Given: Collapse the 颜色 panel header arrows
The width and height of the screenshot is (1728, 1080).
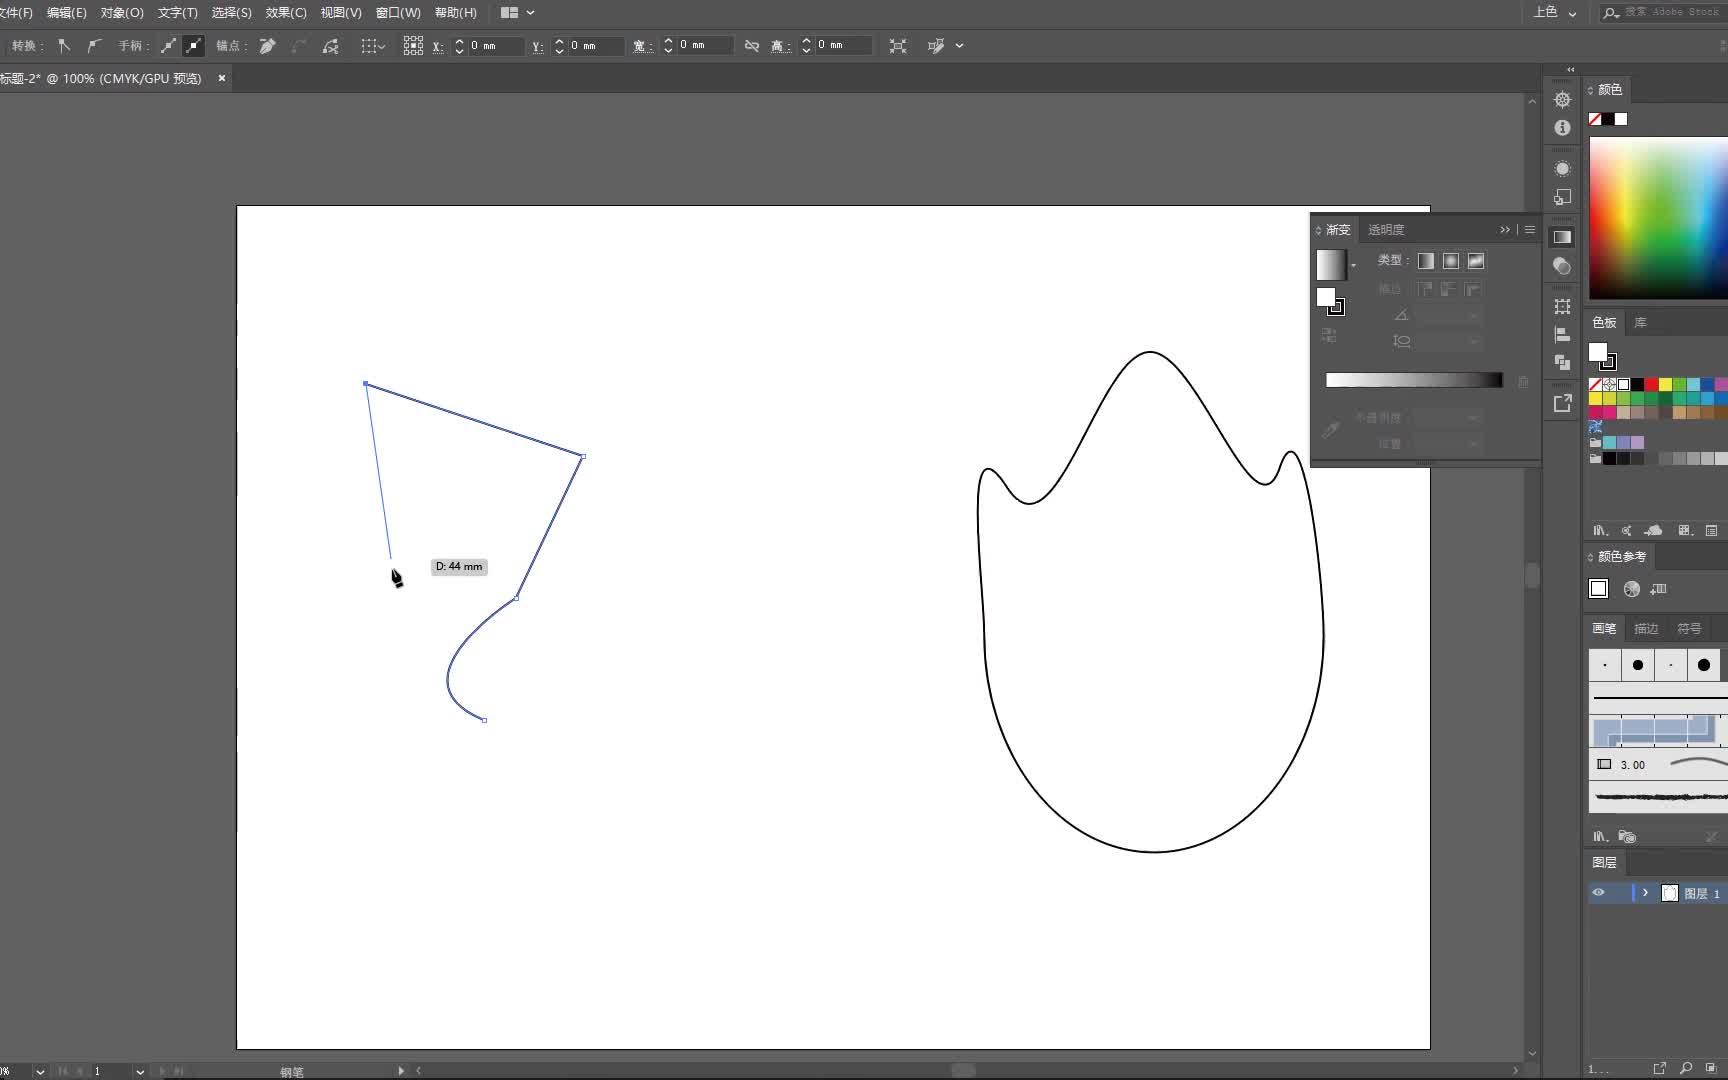Looking at the screenshot, I should coord(1590,90).
